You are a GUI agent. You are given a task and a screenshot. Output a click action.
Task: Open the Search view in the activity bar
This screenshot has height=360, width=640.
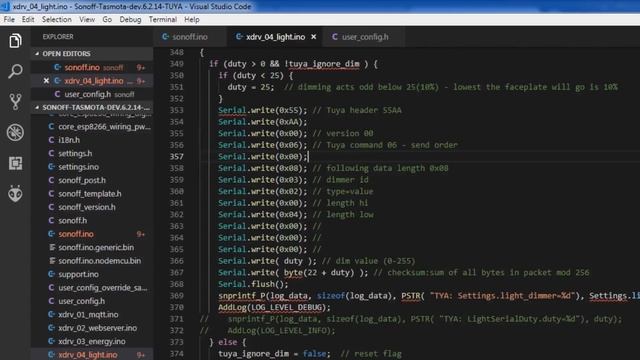click(15, 71)
